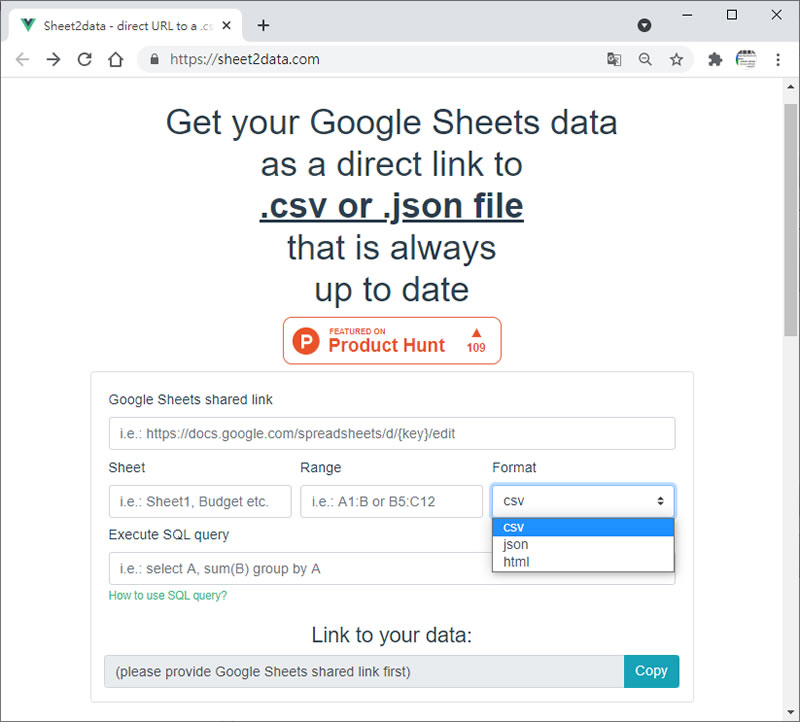The width and height of the screenshot is (800, 722).
Task: Click the zoom magnifier icon in address bar
Action: pyautogui.click(x=645, y=59)
